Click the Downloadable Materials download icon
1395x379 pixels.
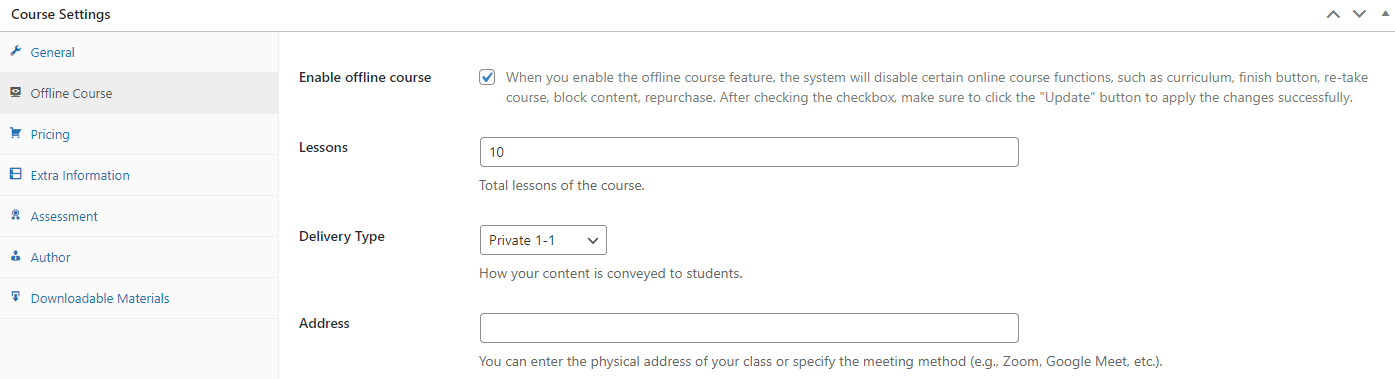[15, 298]
